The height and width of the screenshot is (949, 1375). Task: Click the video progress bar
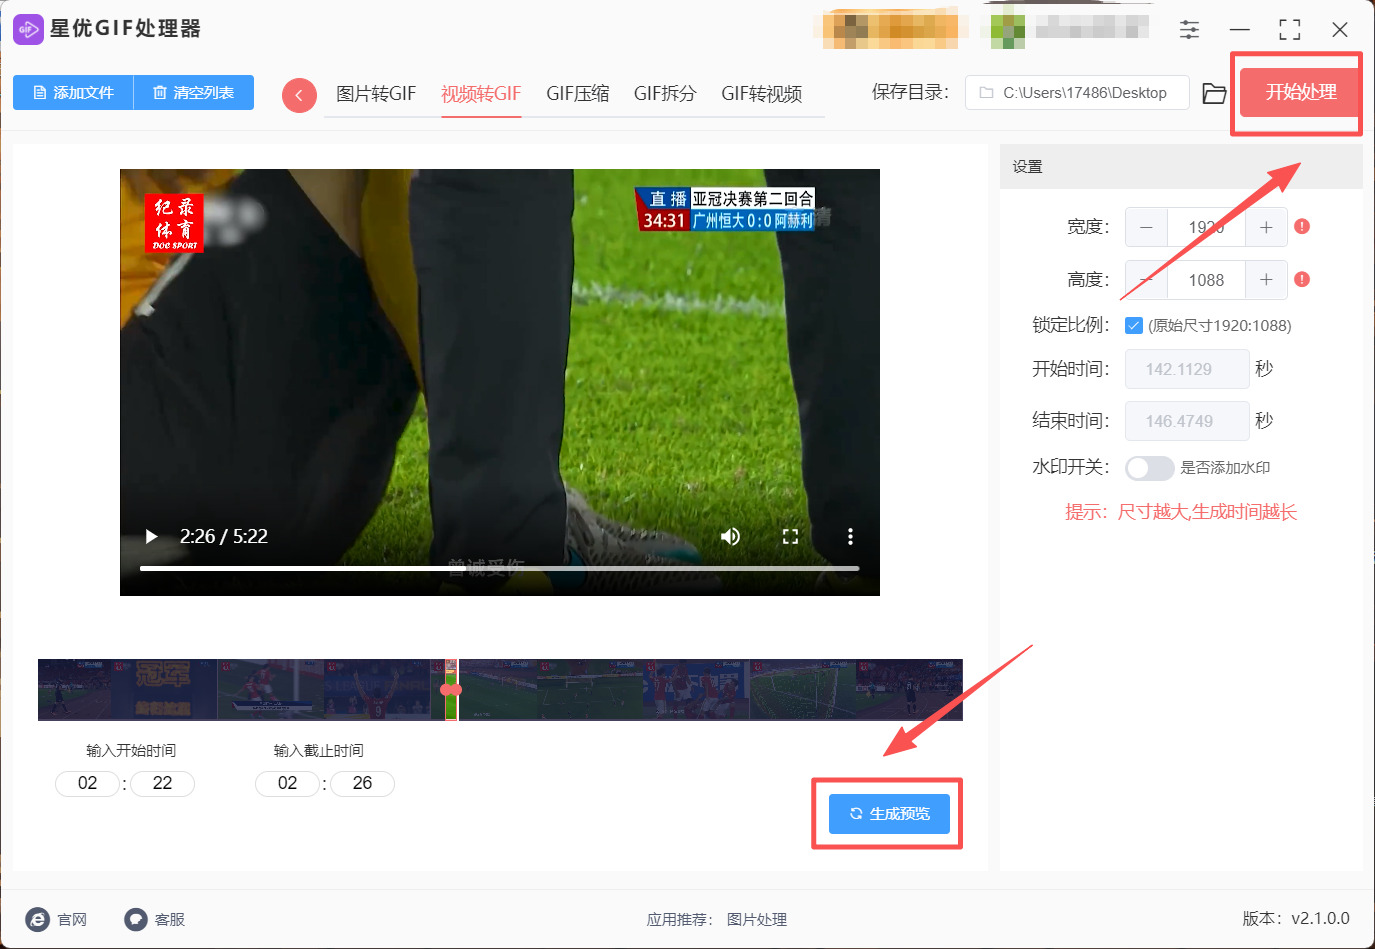point(499,568)
